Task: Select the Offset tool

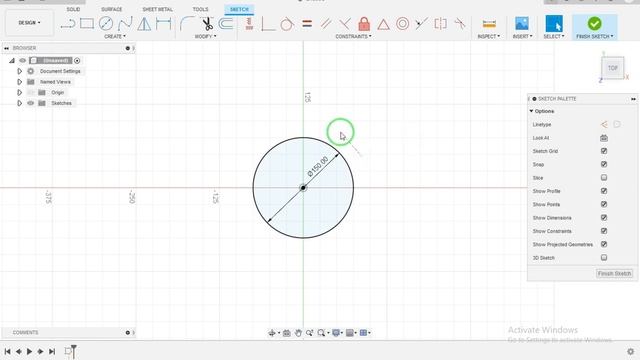Action: pyautogui.click(x=226, y=24)
